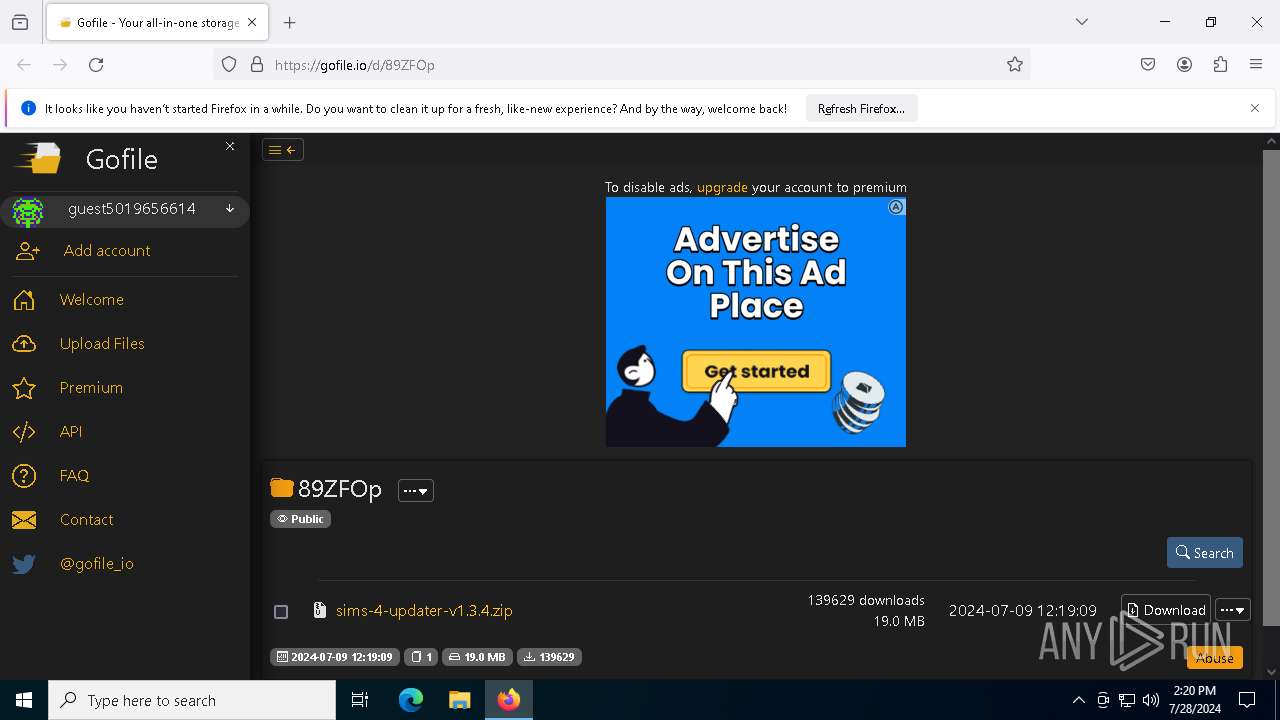Click the Upload Files cloud icon
The image size is (1280, 720).
[24, 344]
